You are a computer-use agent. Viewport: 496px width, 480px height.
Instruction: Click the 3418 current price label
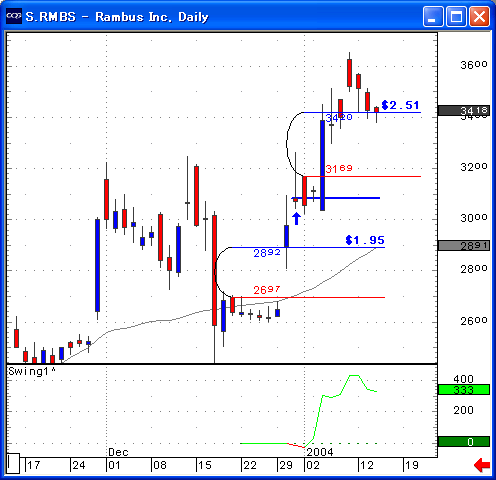[x=464, y=110]
